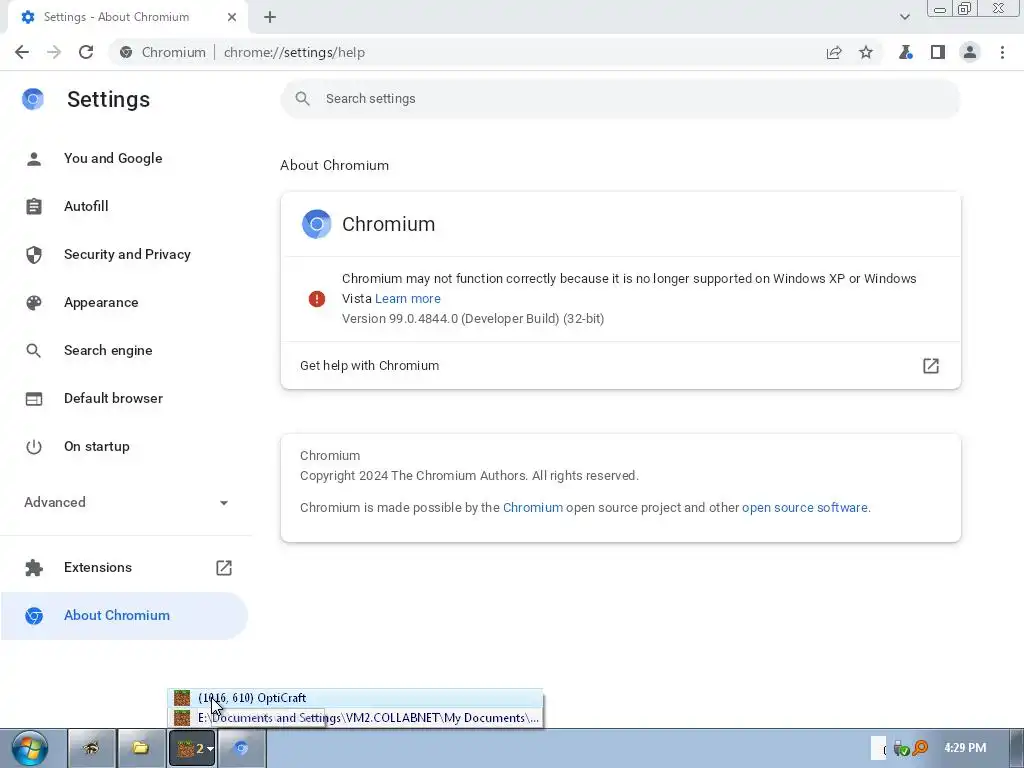
Task: Open the three-dot Chromium menu
Action: [1002, 52]
